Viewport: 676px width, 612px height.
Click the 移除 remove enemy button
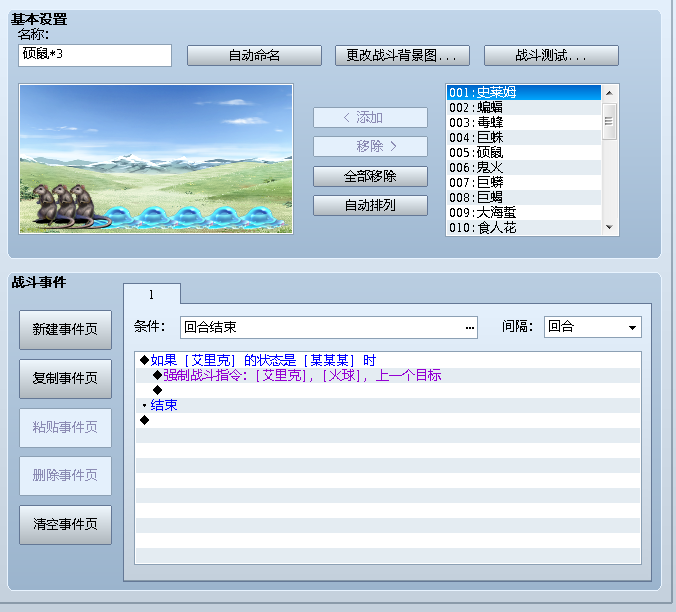click(370, 147)
